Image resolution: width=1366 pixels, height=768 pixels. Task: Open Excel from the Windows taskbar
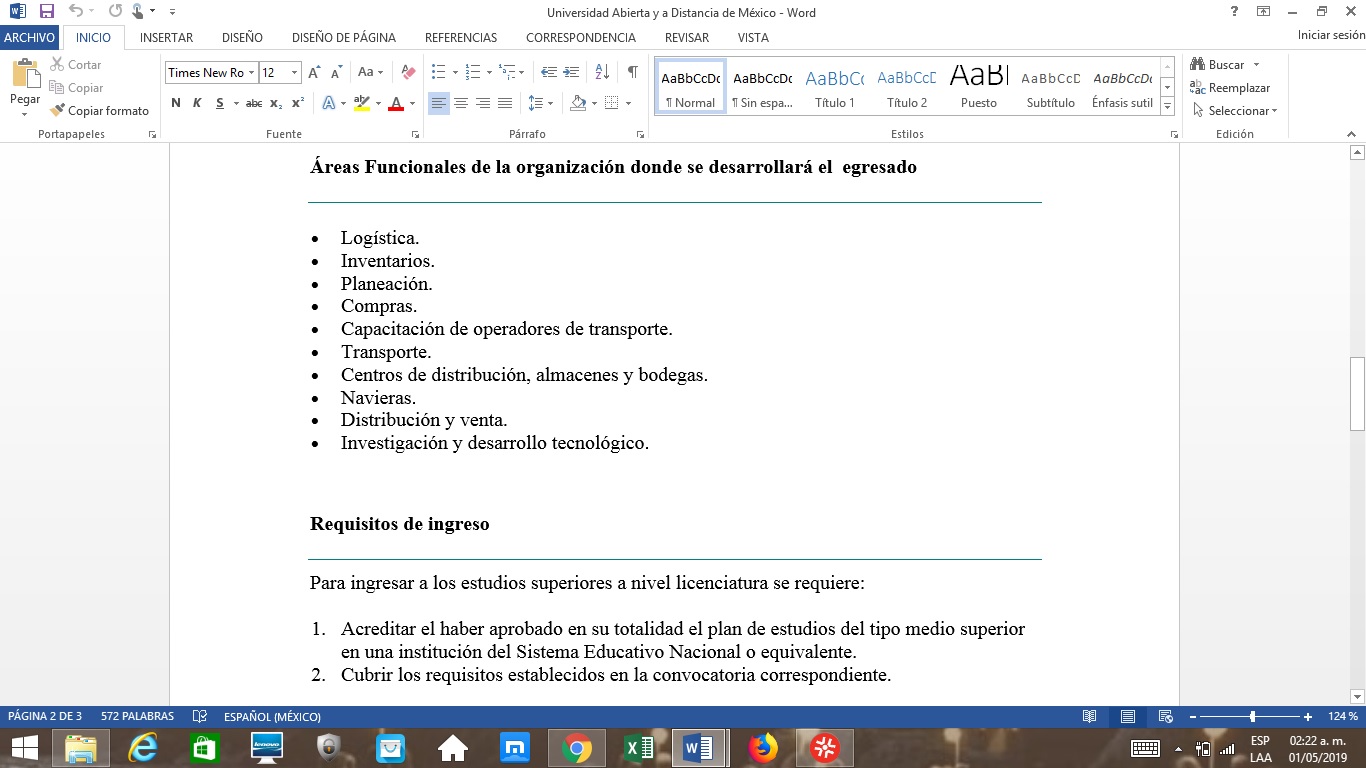point(638,747)
